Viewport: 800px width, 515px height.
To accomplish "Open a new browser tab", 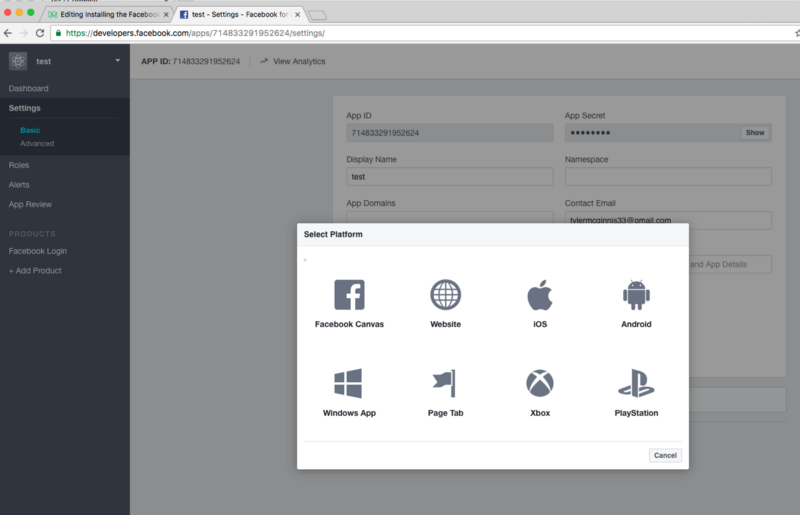I will pos(317,15).
